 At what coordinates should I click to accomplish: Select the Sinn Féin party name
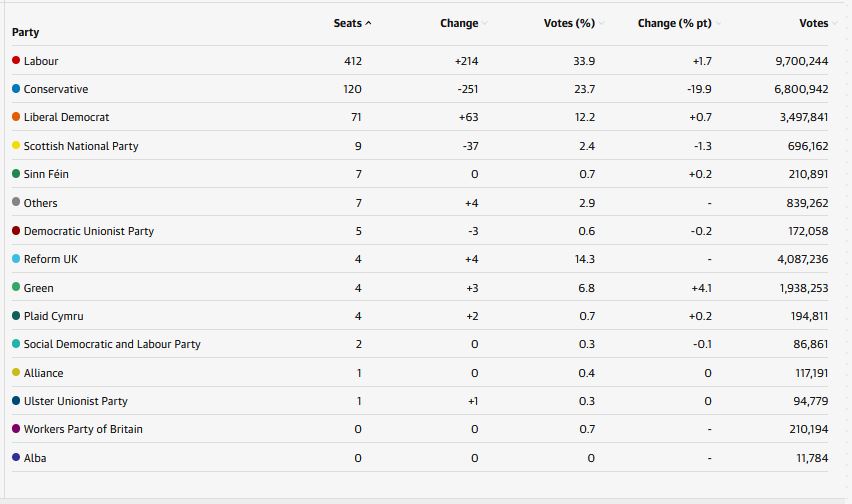point(46,174)
